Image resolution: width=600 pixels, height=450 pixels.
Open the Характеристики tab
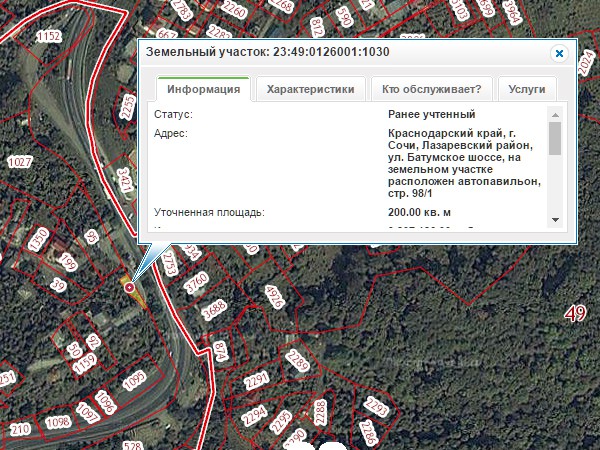click(310, 89)
